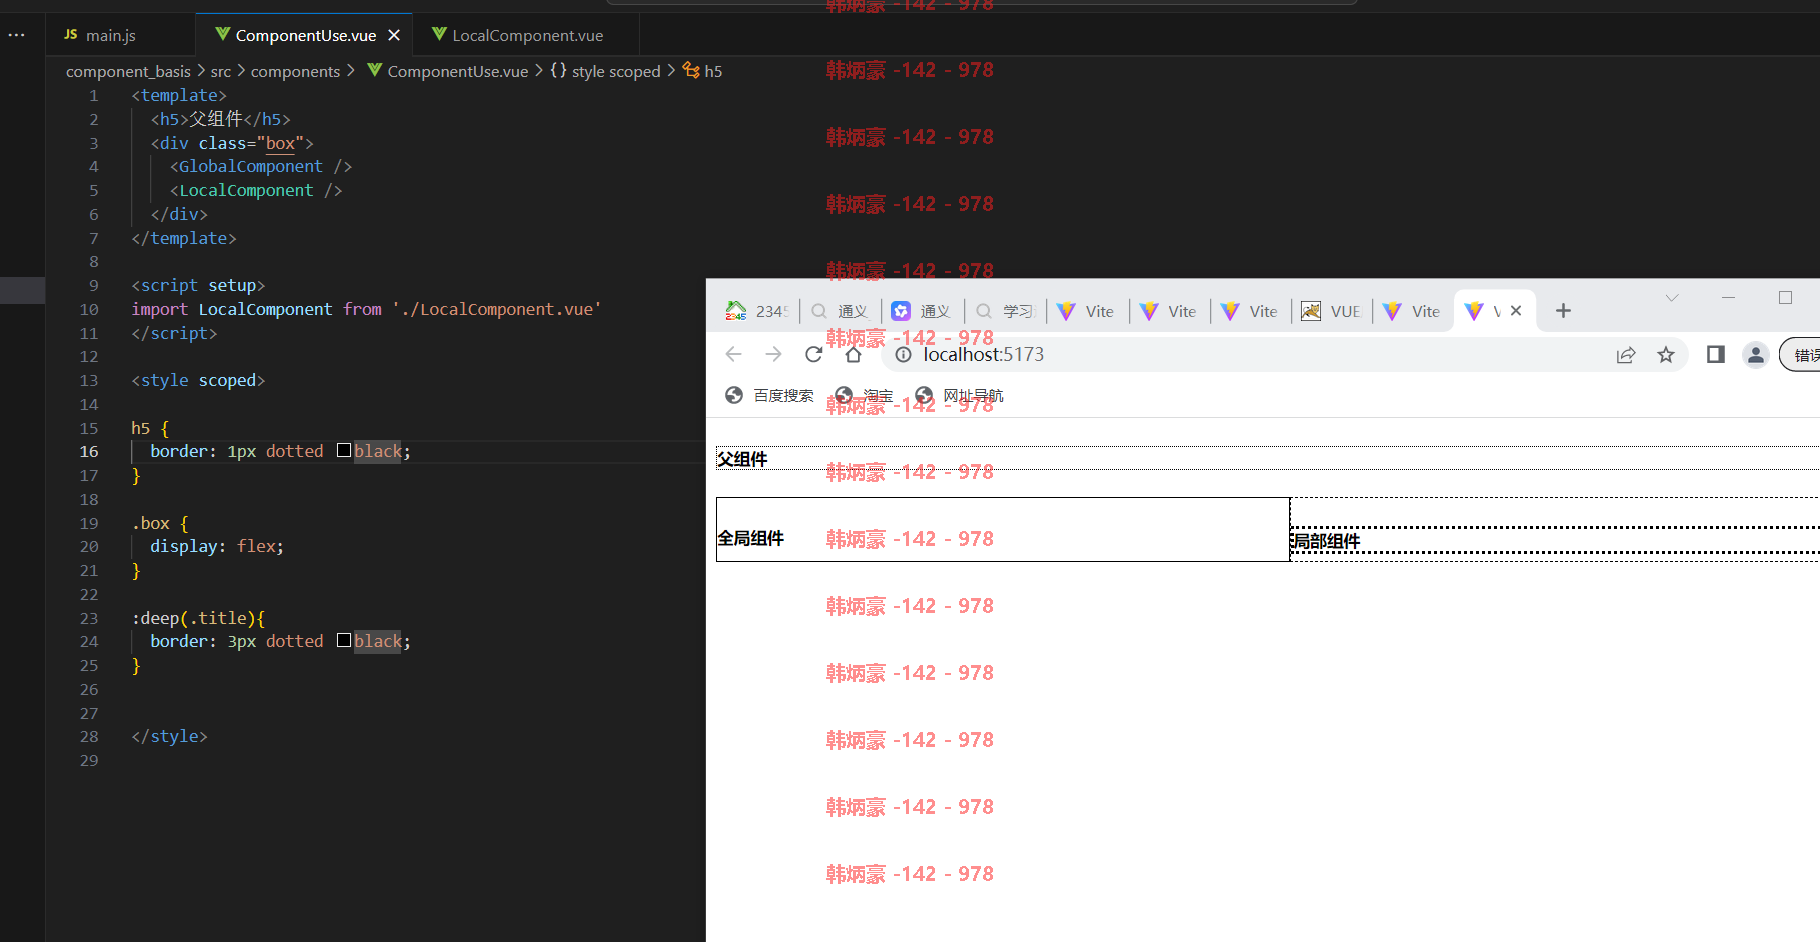Viewport: 1820px width, 942px height.
Task: Open the three-dots views menu in VS Code
Action: tap(17, 35)
